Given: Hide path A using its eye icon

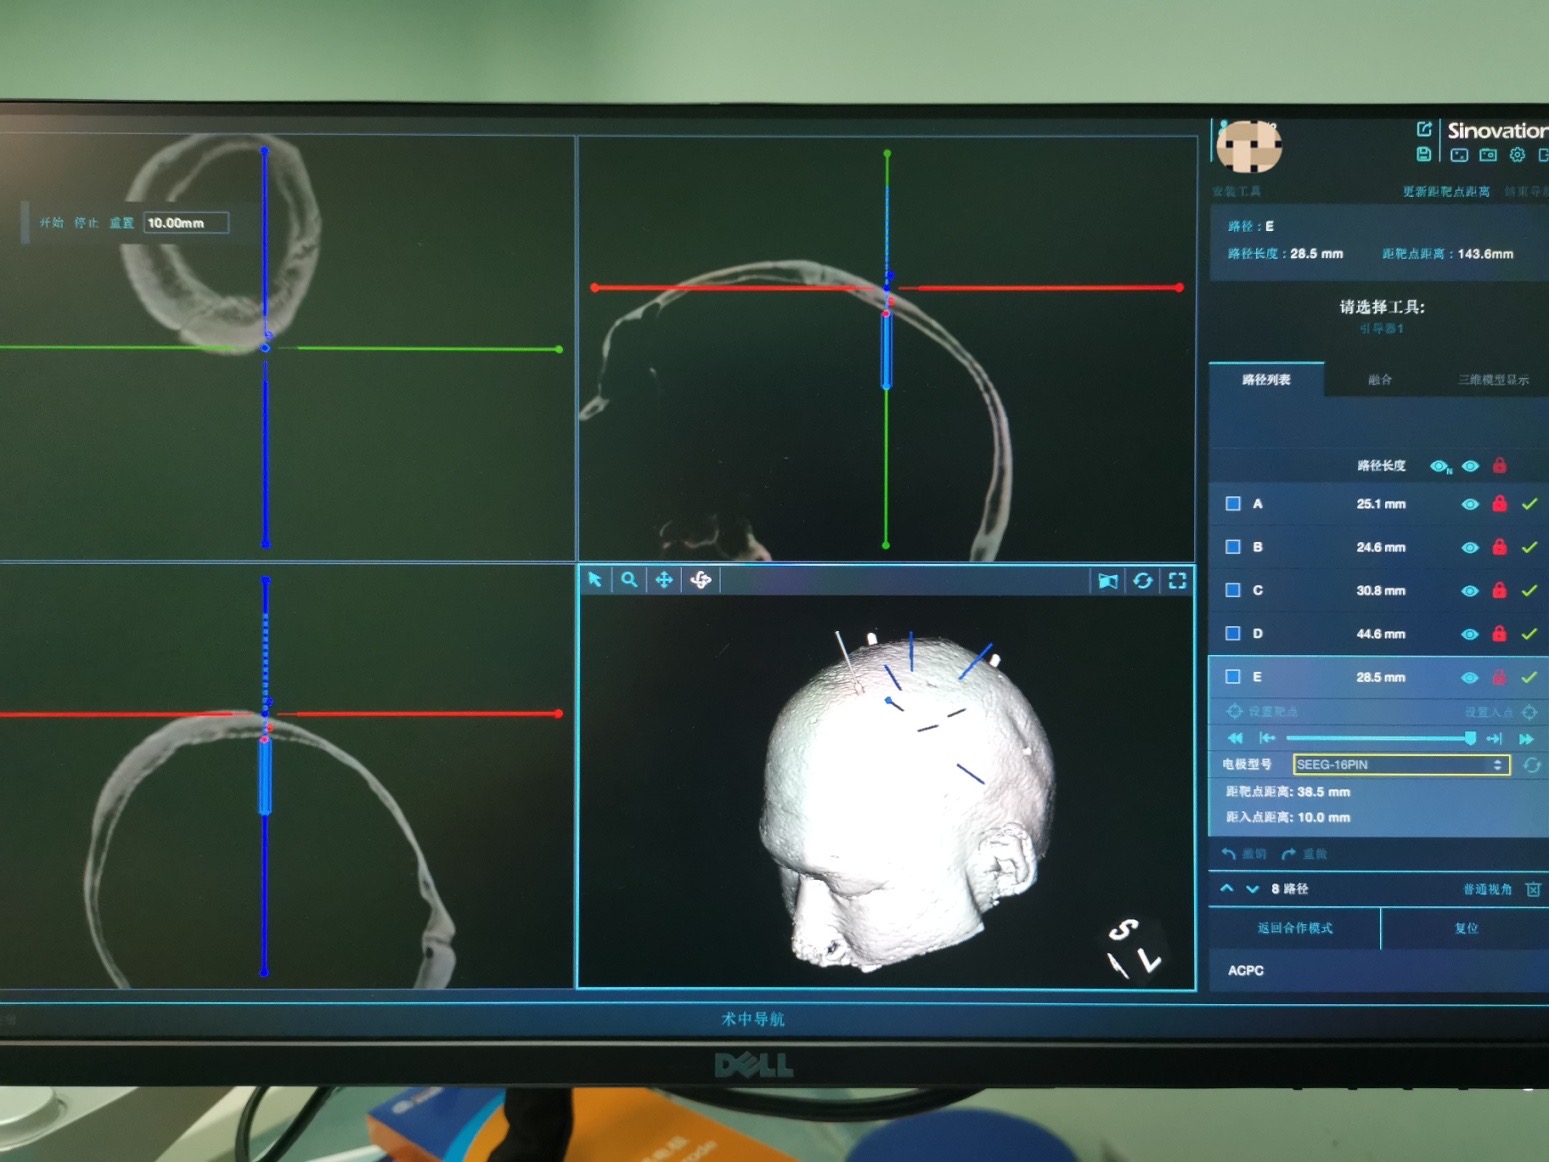Looking at the screenshot, I should point(1470,504).
